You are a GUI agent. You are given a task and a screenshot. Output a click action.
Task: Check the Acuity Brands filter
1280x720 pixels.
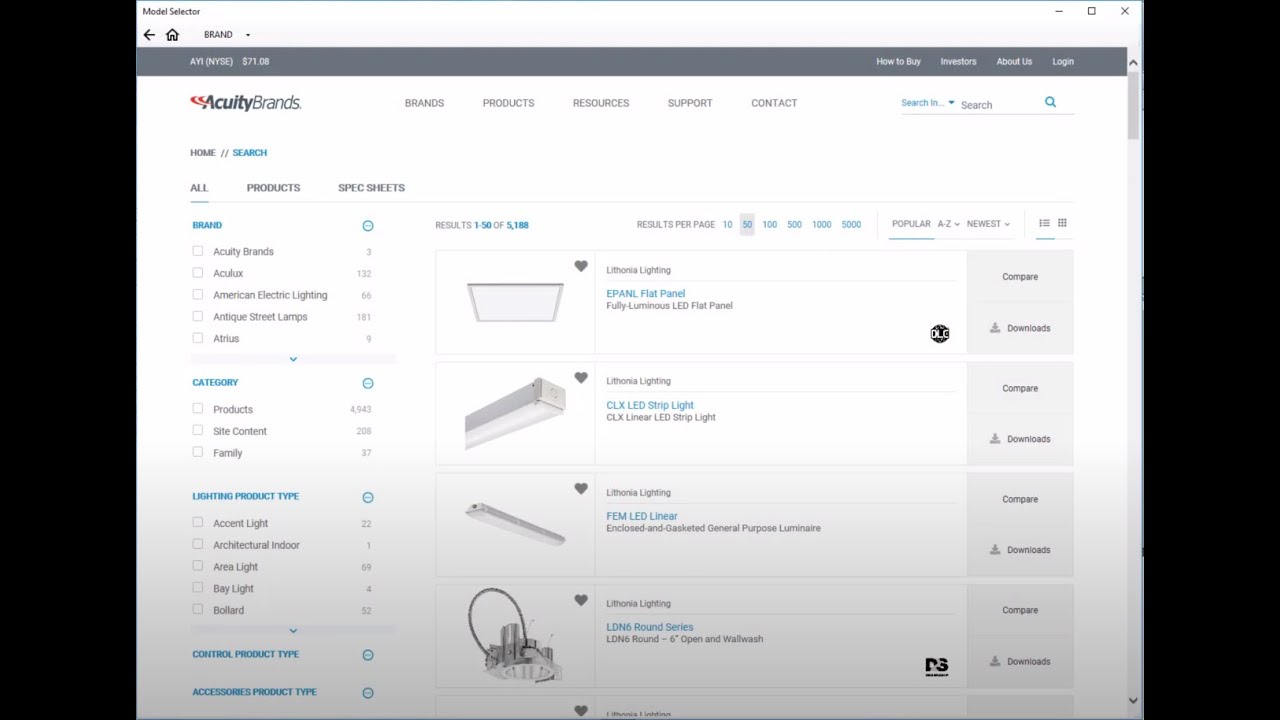[197, 252]
